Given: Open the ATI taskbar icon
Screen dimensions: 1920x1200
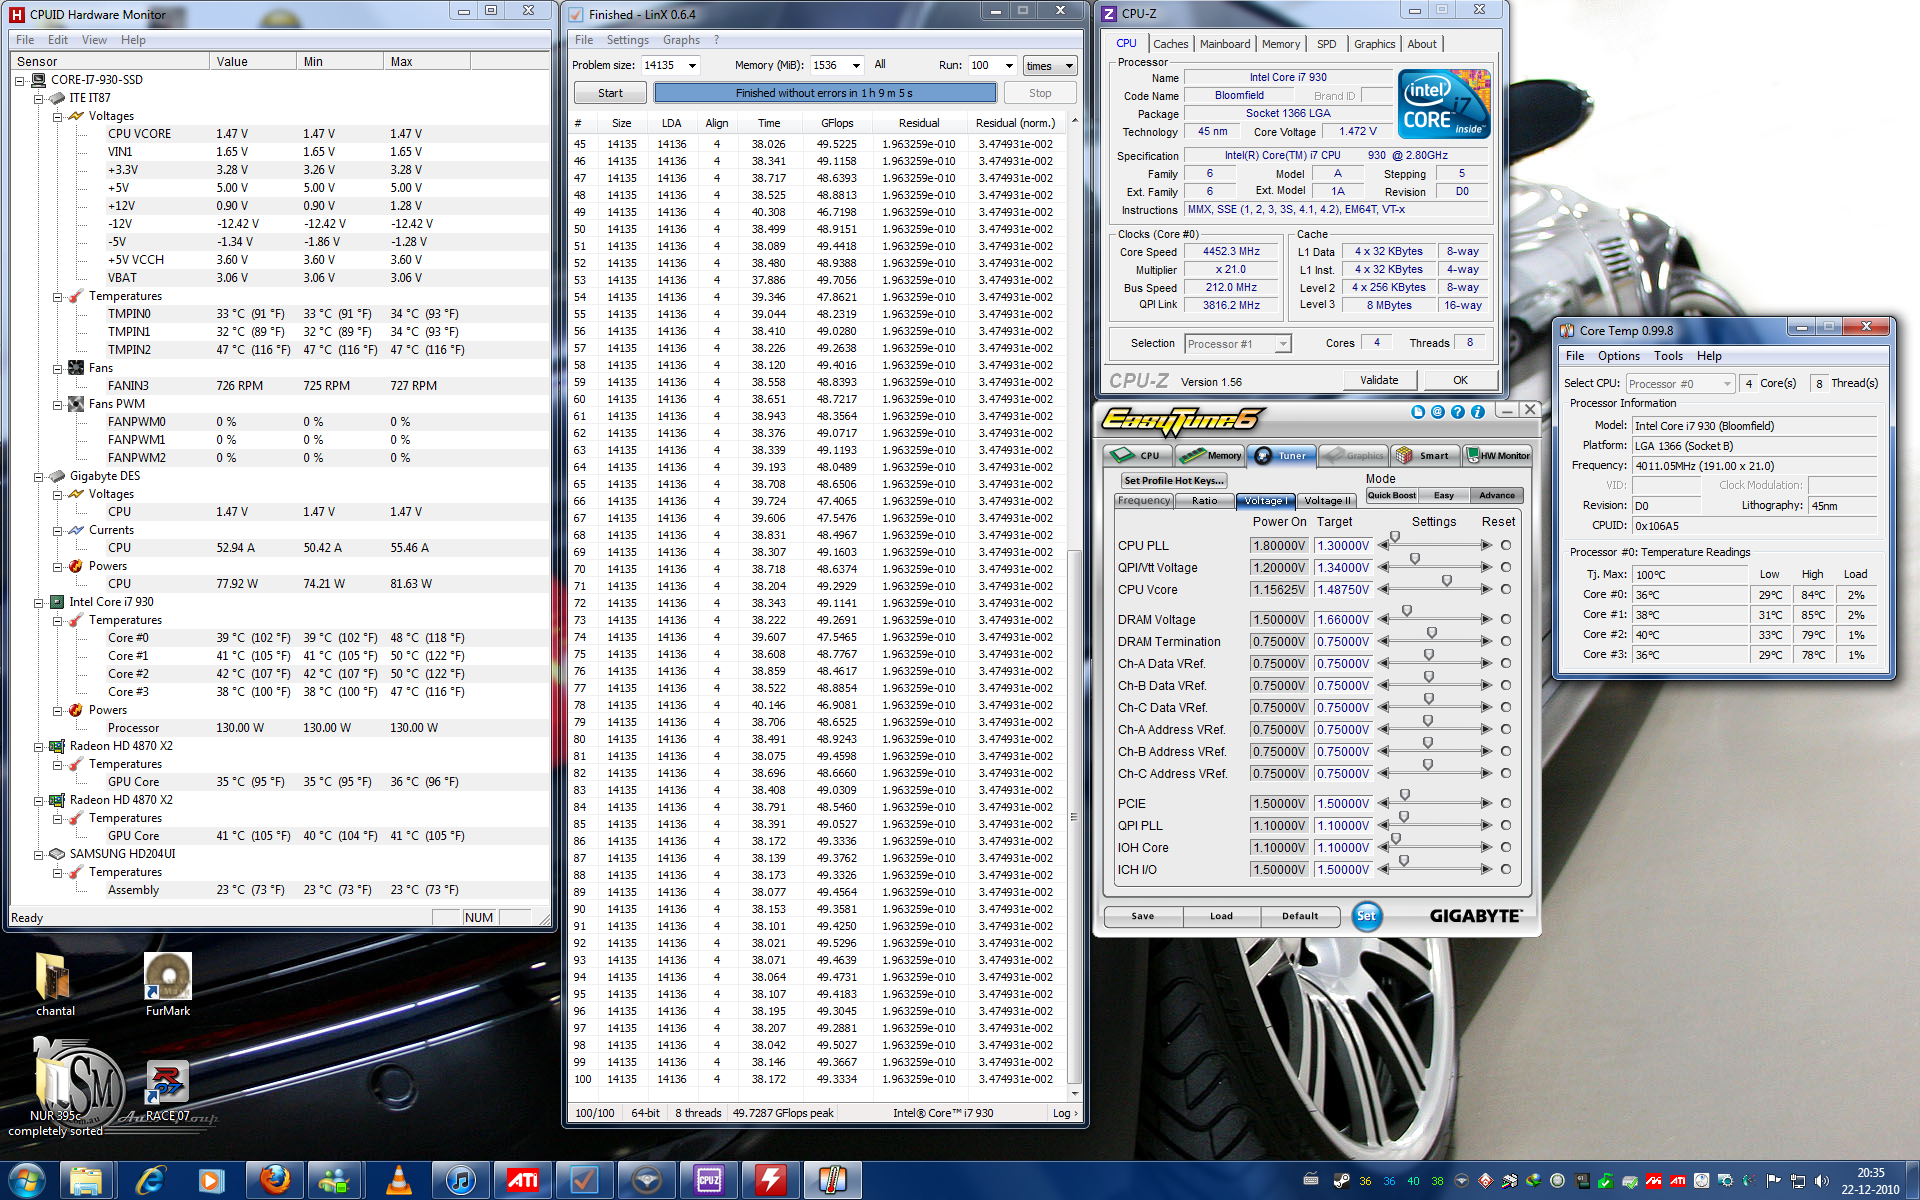Looking at the screenshot, I should pos(522,1180).
